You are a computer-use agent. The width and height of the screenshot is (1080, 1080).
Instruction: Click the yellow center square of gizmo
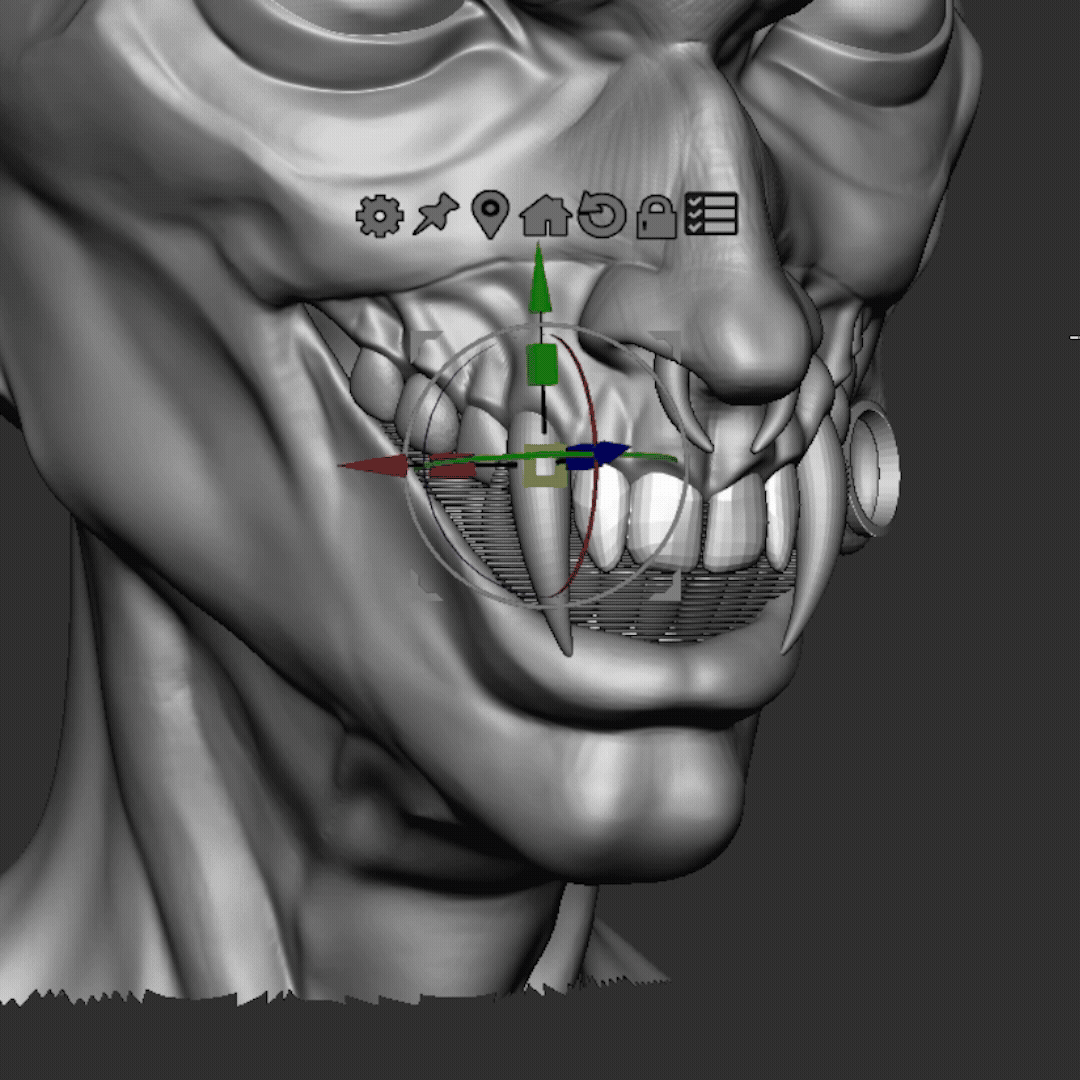(545, 466)
